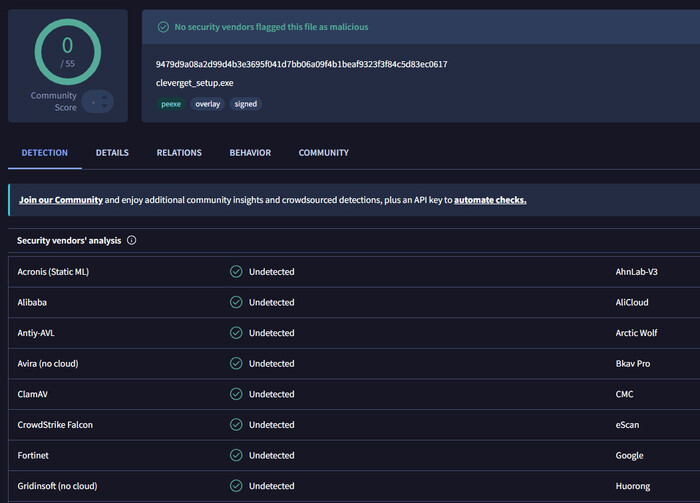Image resolution: width=700 pixels, height=503 pixels.
Task: Click the Alibaba vendor name
Action: [32, 302]
